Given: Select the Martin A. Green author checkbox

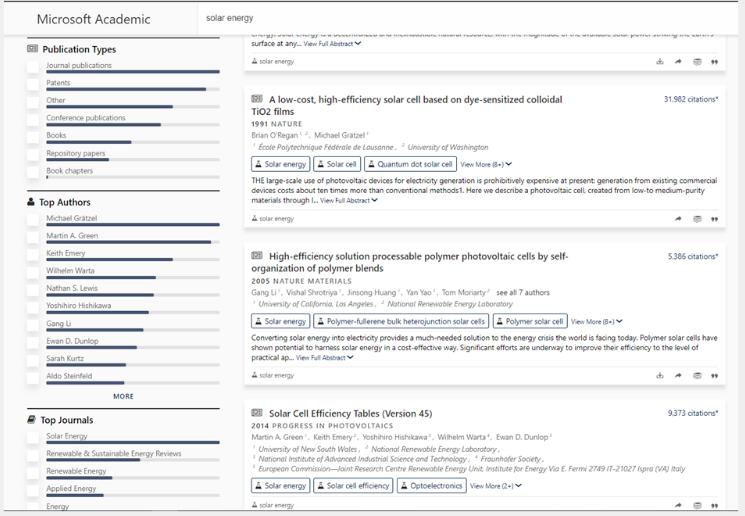Looking at the screenshot, I should 33,238.
